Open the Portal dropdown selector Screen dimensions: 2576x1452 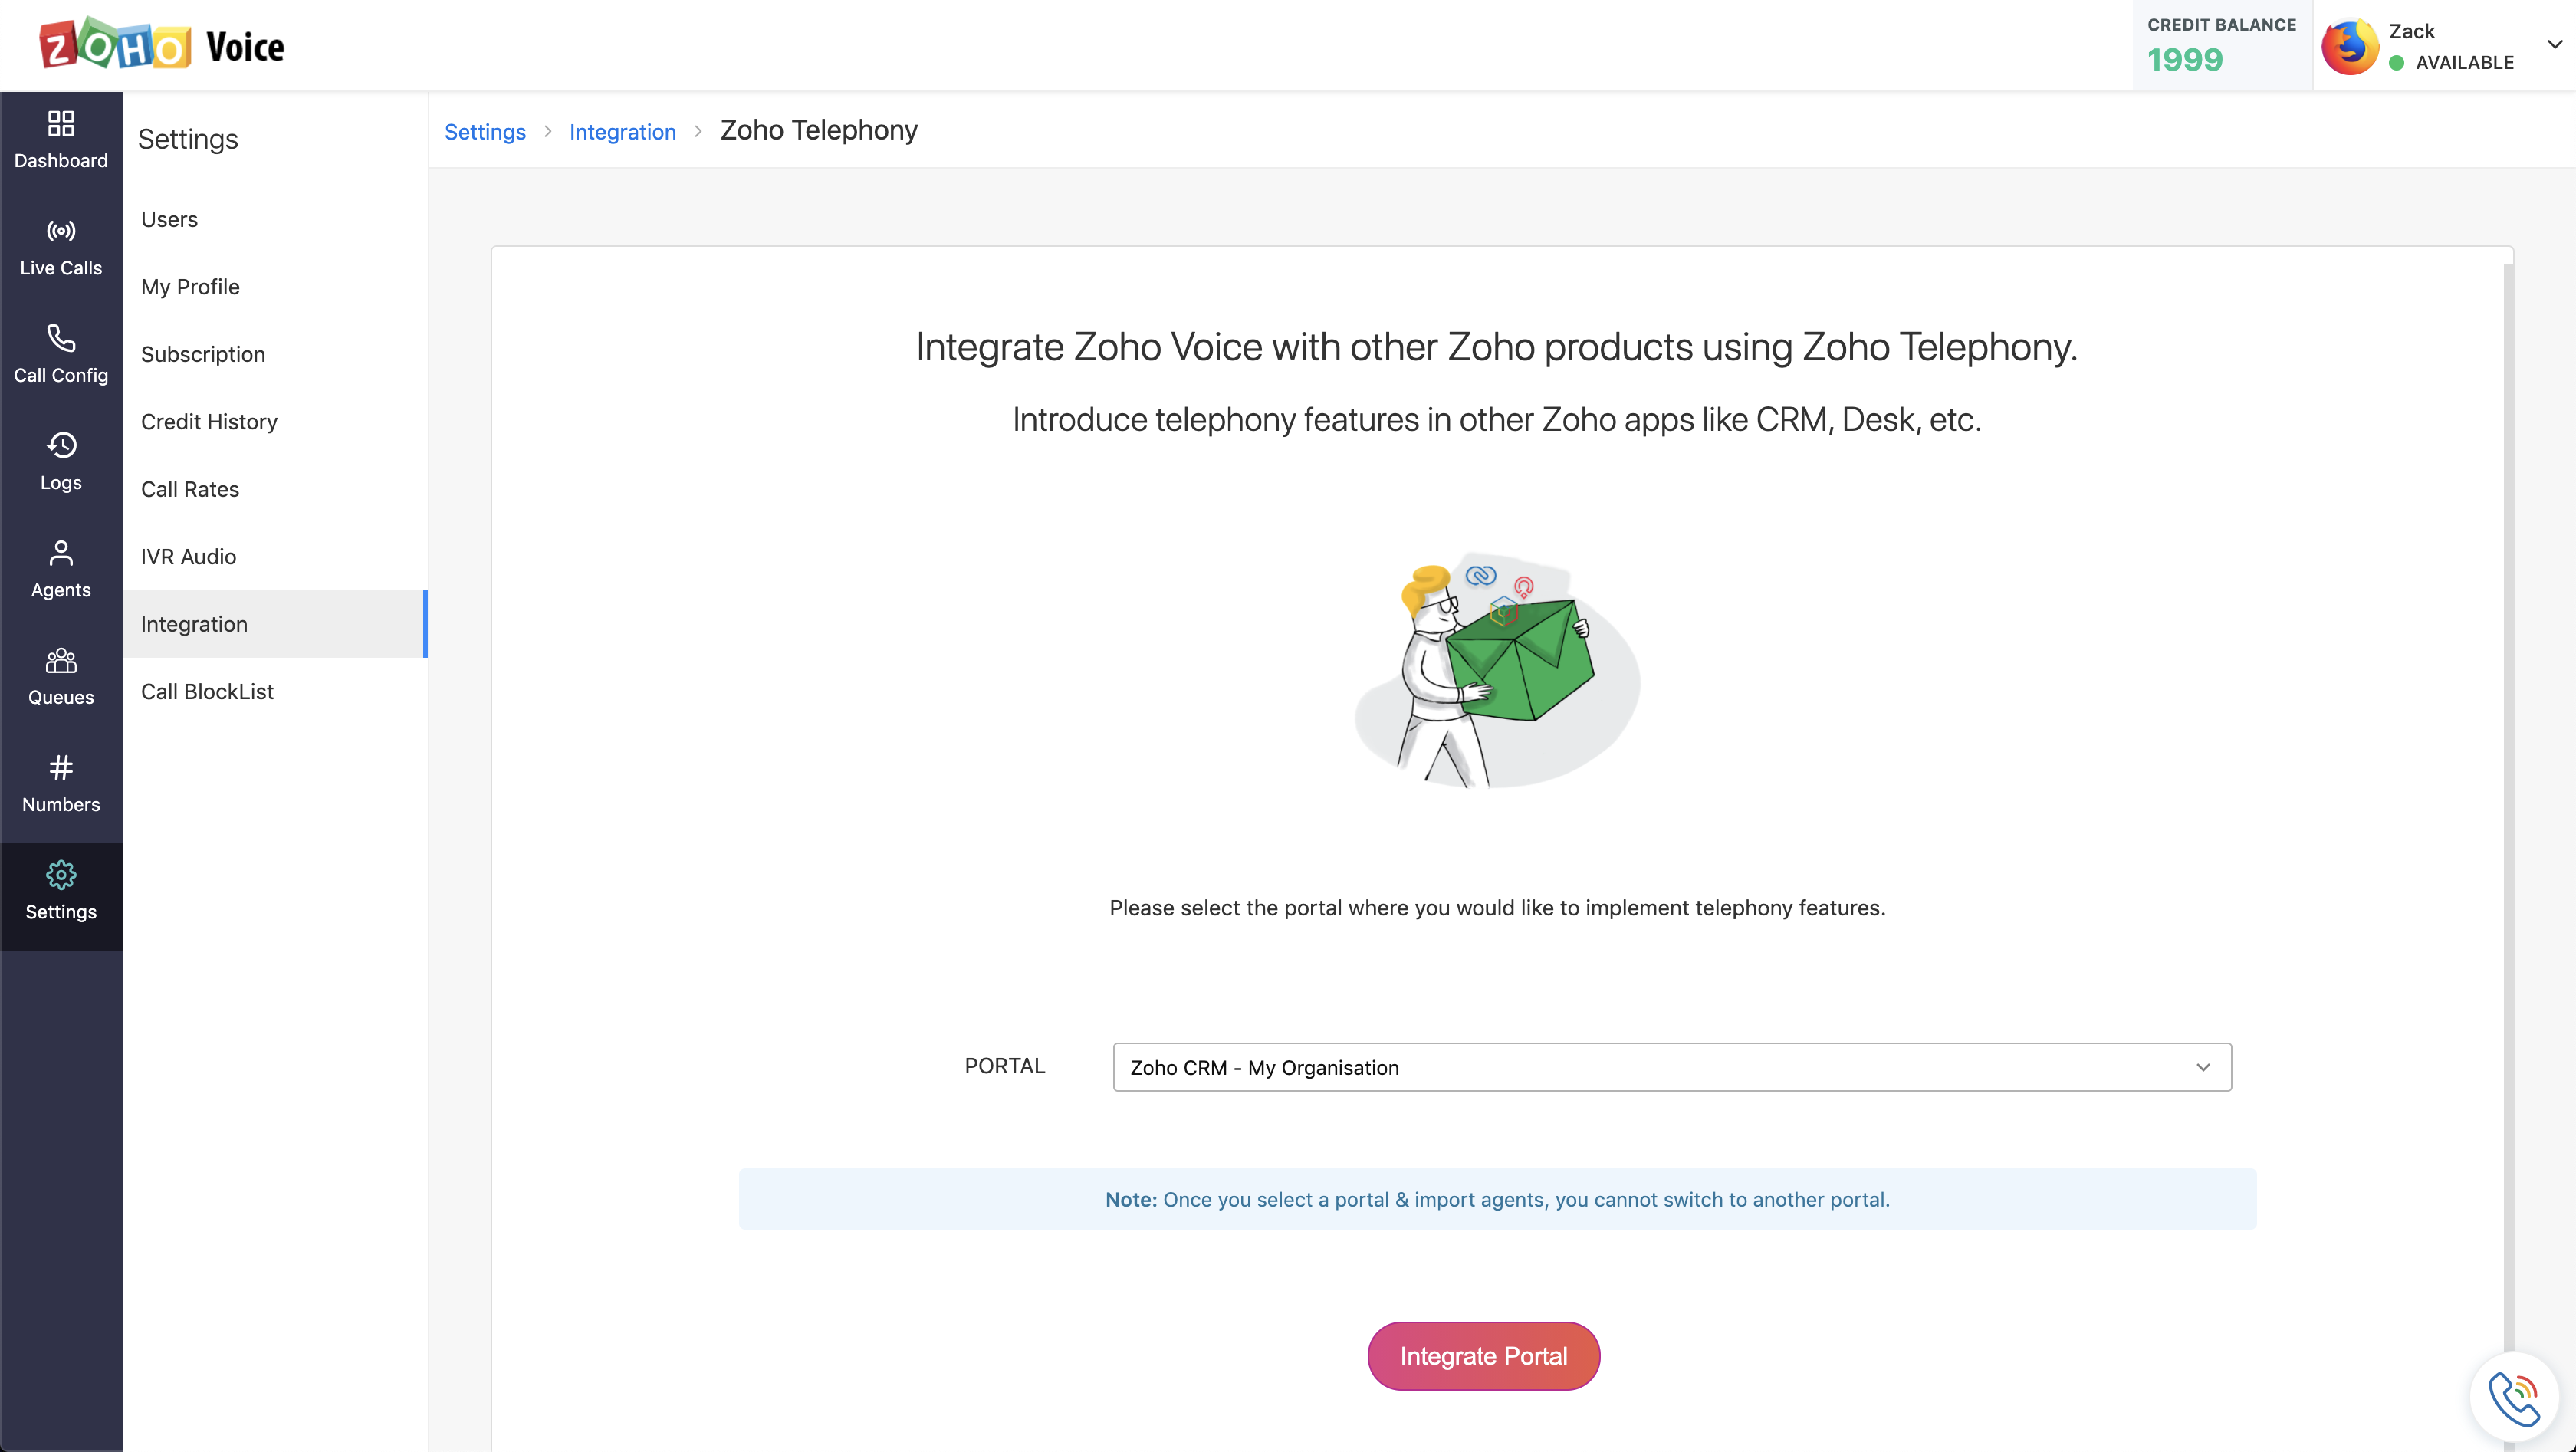click(1671, 1067)
